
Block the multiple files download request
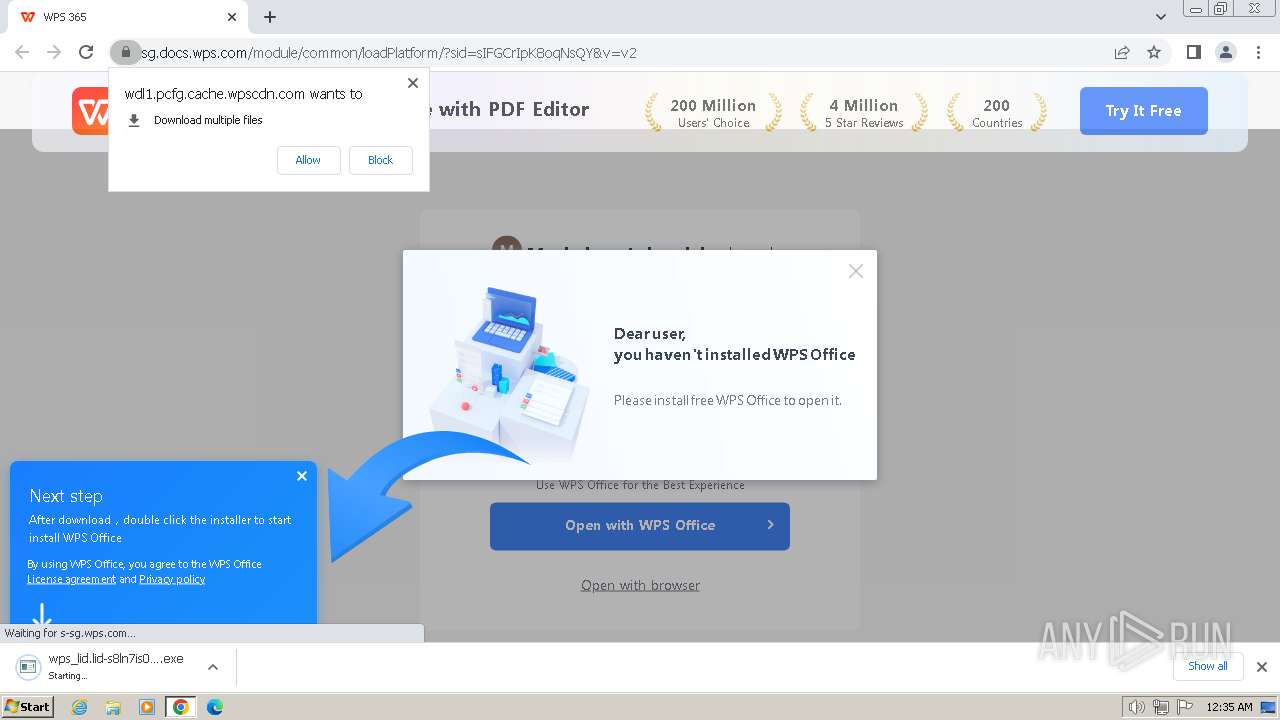point(380,160)
